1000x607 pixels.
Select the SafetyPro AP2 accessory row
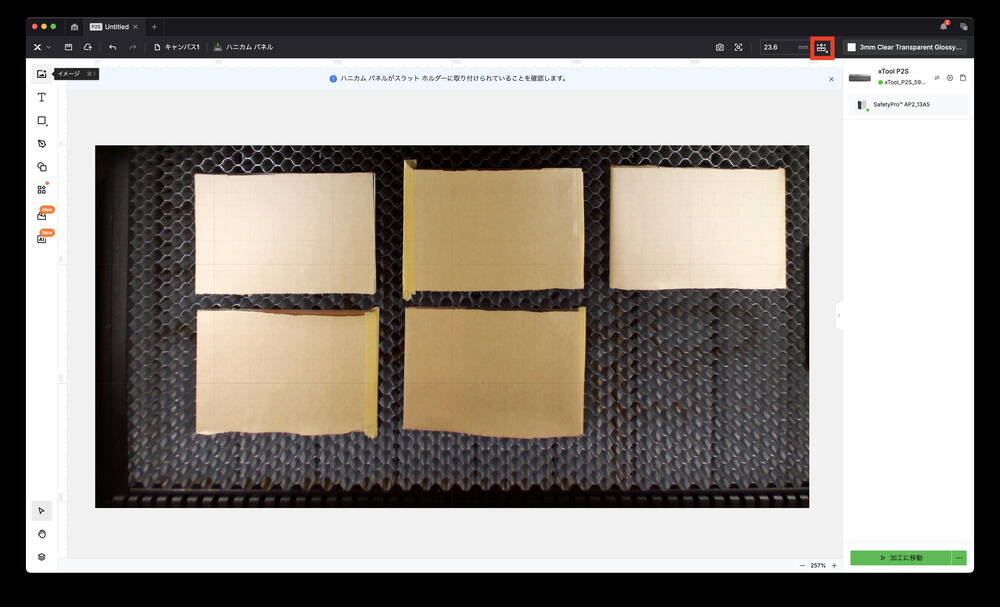908,105
